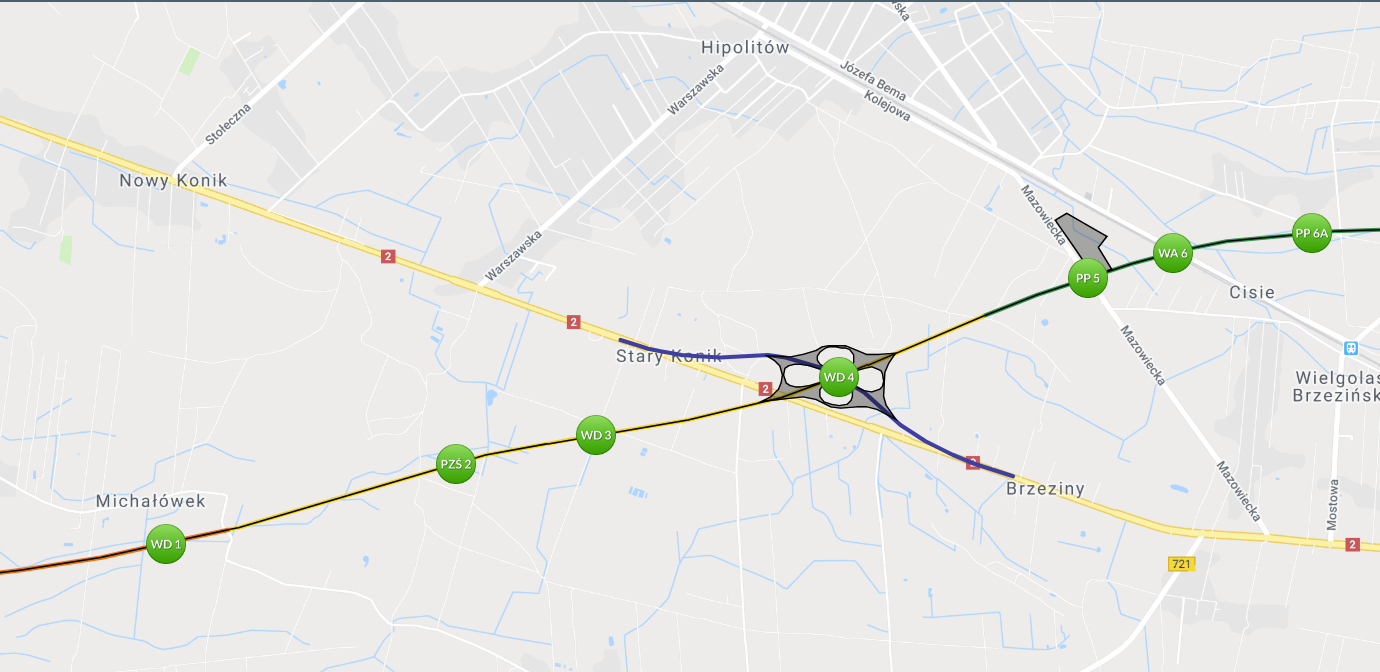Select the PZS 2 map marker
1380x672 pixels.
pyautogui.click(x=456, y=464)
